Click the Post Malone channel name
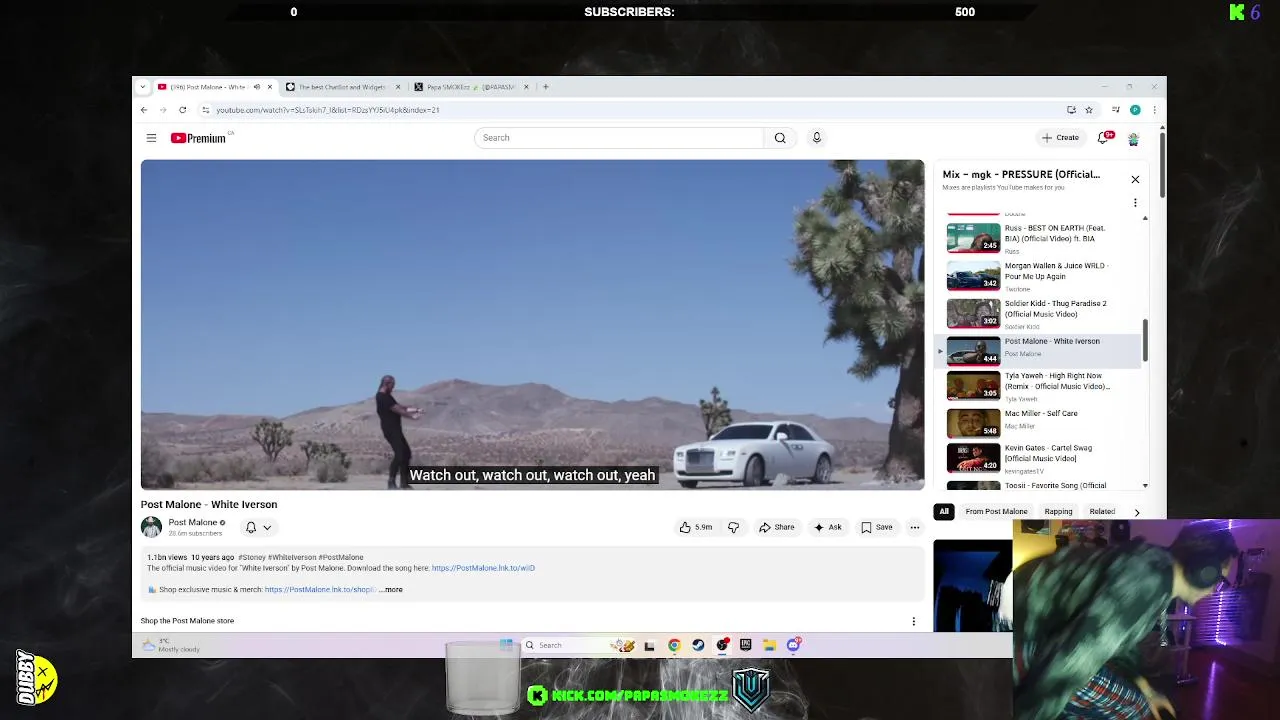1280x720 pixels. [x=192, y=522]
